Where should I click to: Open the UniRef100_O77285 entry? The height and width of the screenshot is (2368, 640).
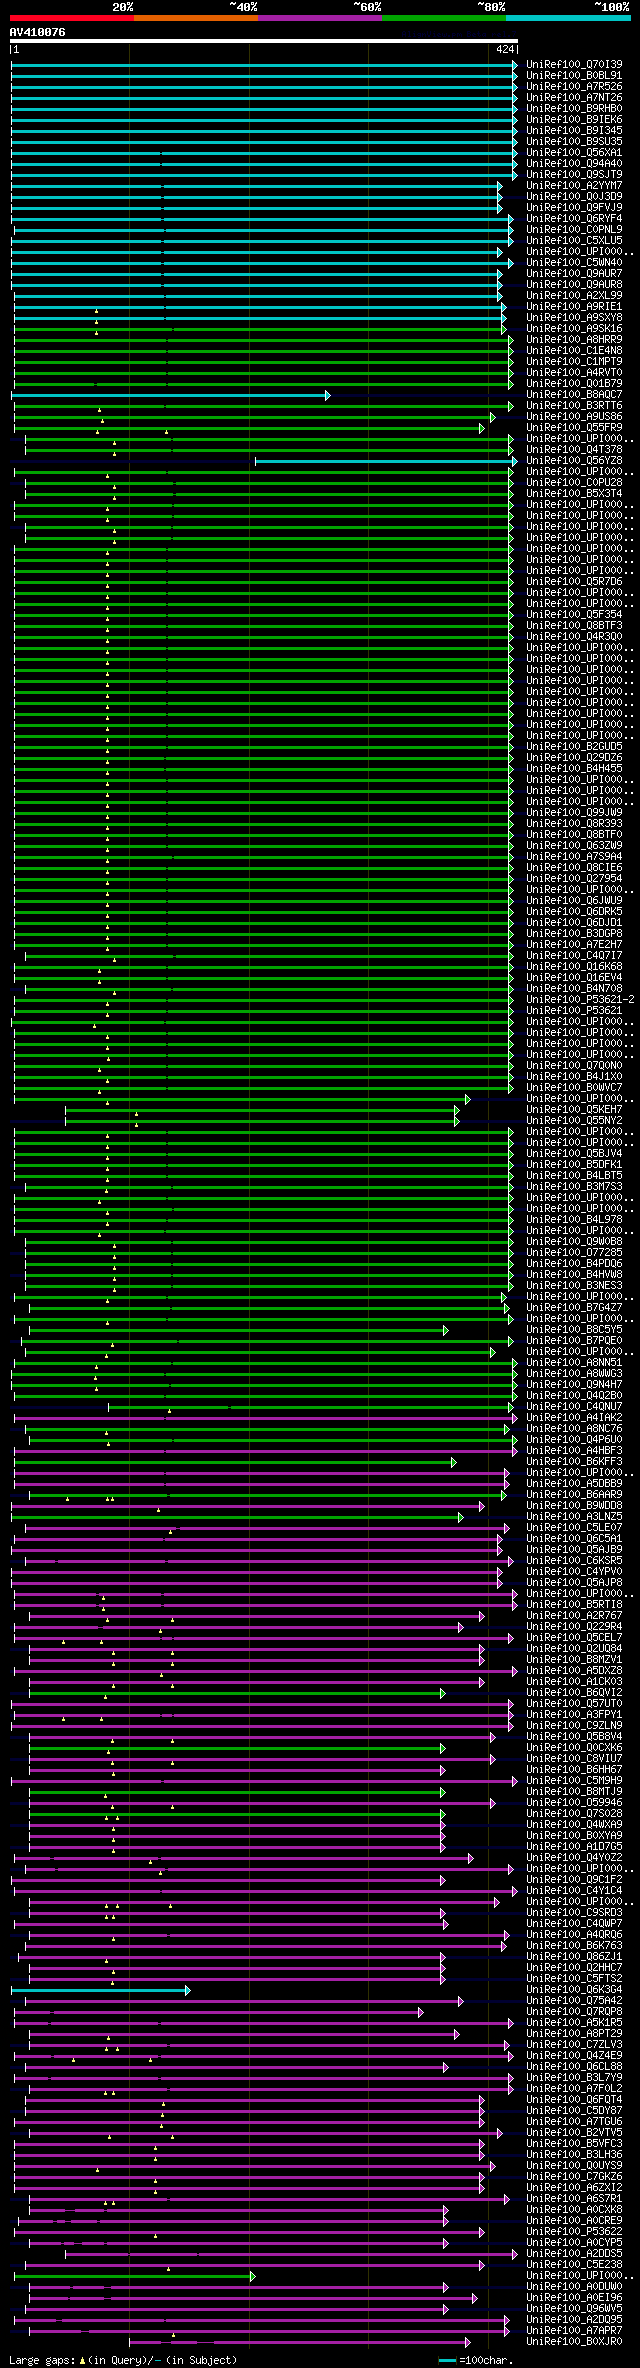click(574, 1252)
